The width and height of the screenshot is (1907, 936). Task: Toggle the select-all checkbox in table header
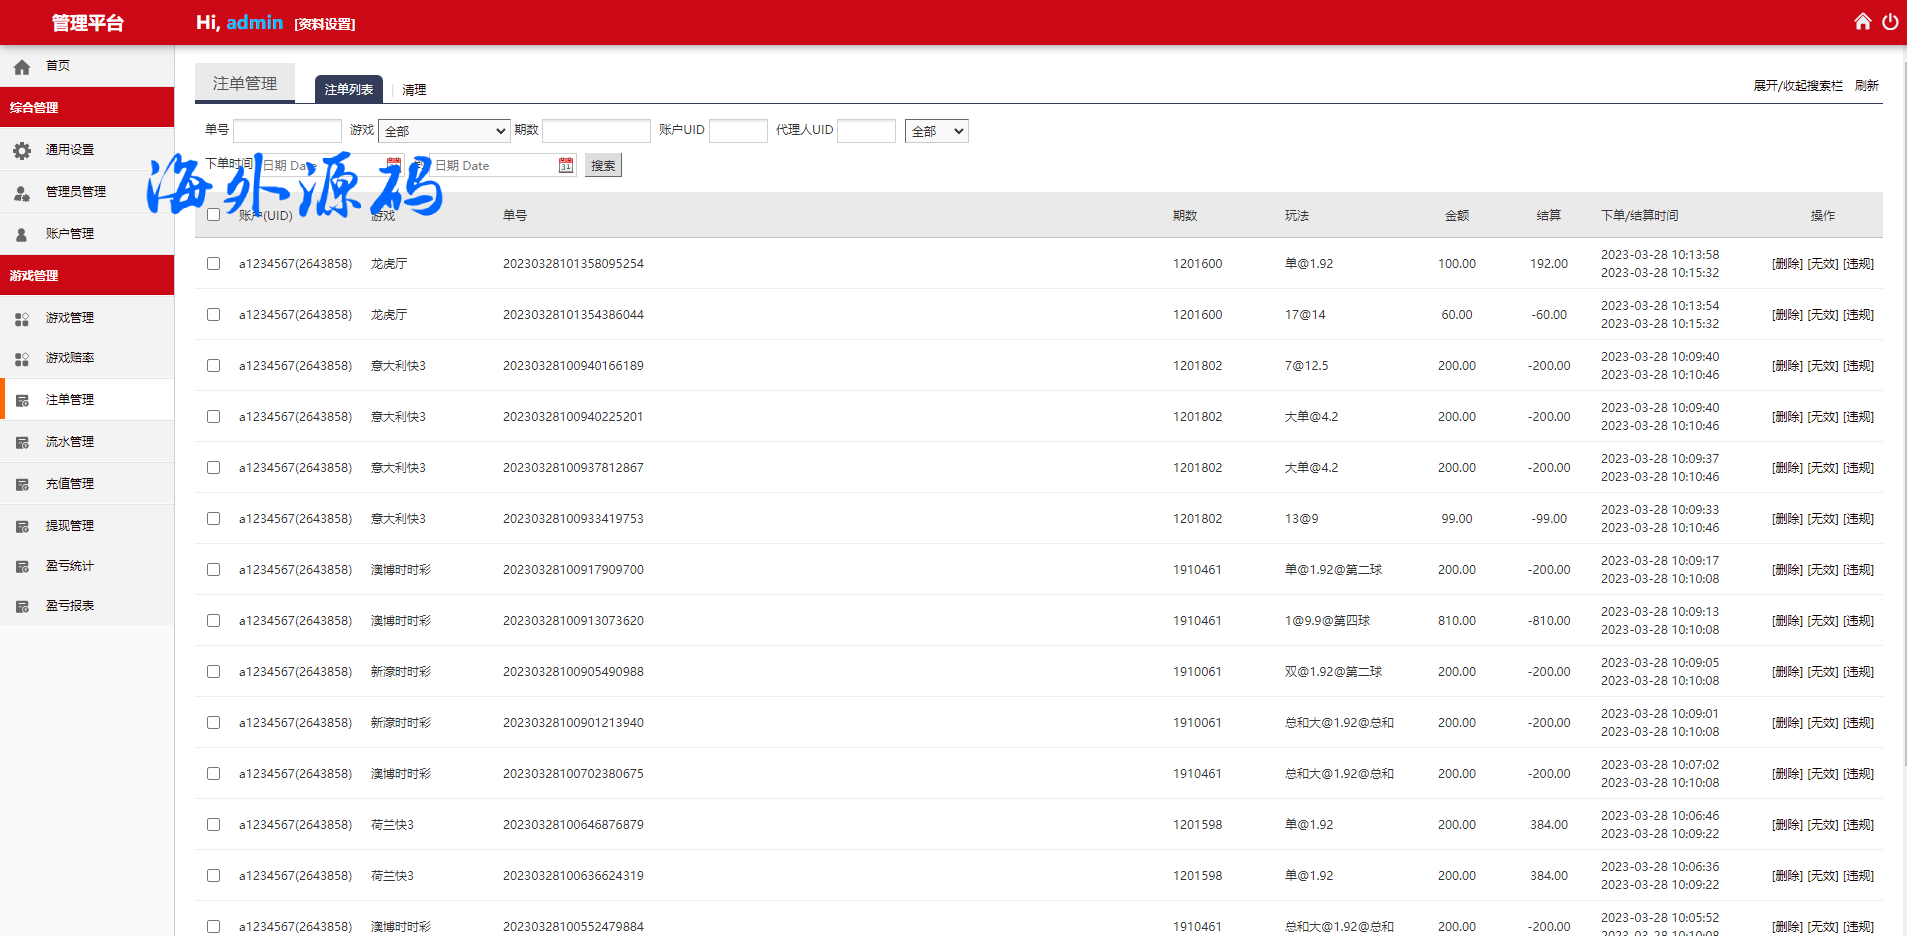point(213,215)
